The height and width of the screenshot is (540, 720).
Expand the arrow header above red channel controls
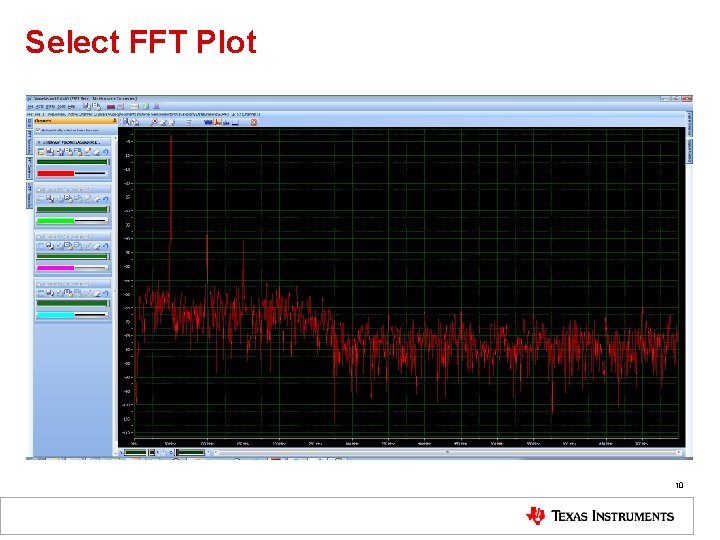point(73,142)
